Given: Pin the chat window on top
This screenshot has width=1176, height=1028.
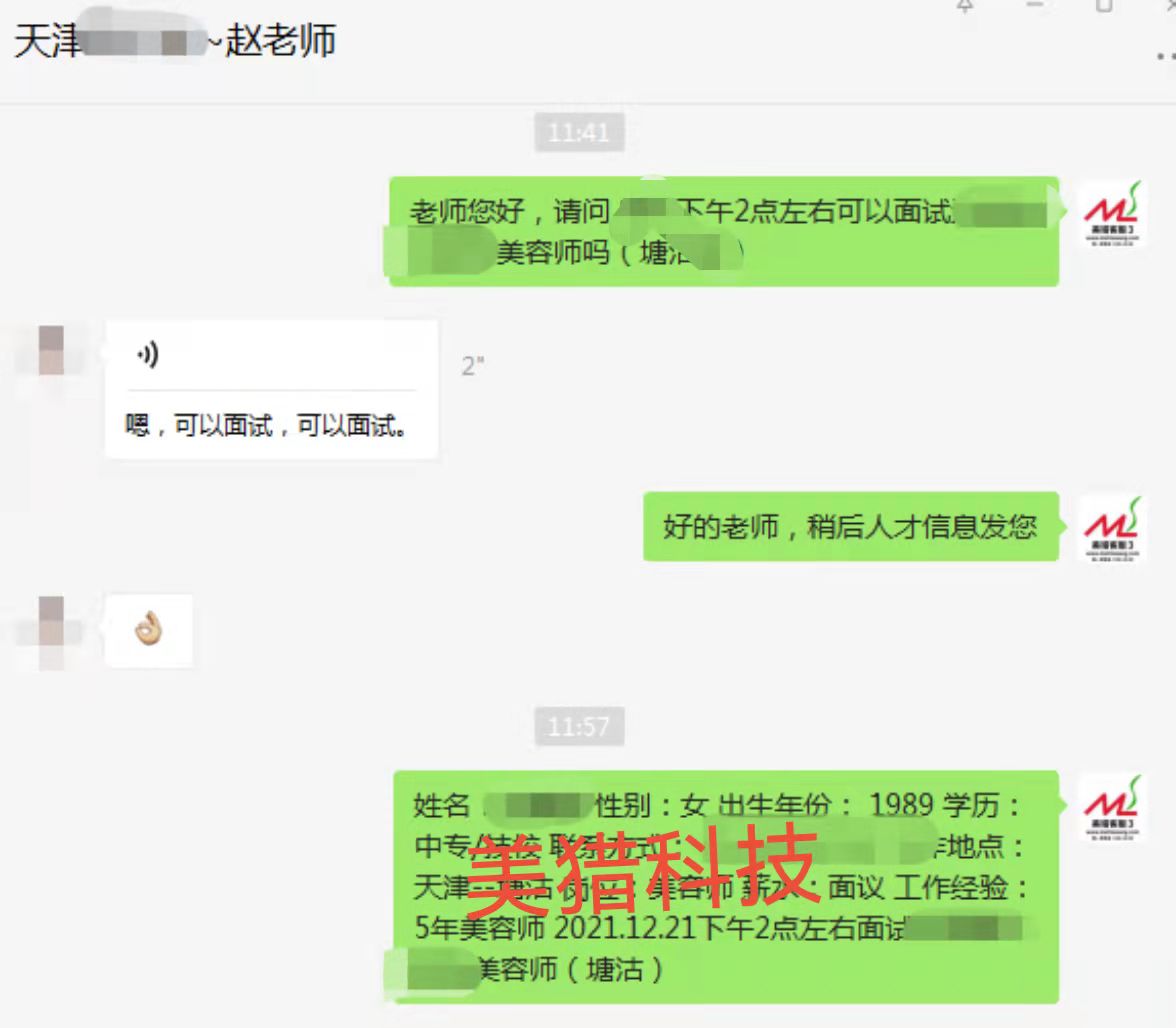Looking at the screenshot, I should click(965, 6).
